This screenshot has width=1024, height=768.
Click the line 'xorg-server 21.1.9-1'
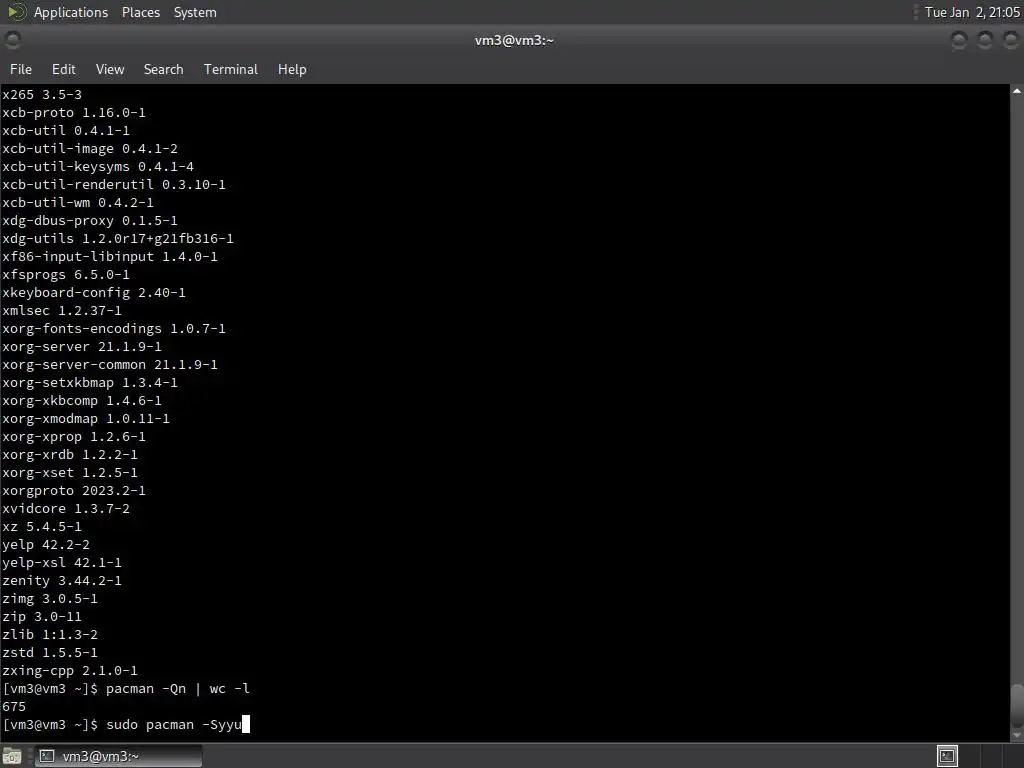82,347
